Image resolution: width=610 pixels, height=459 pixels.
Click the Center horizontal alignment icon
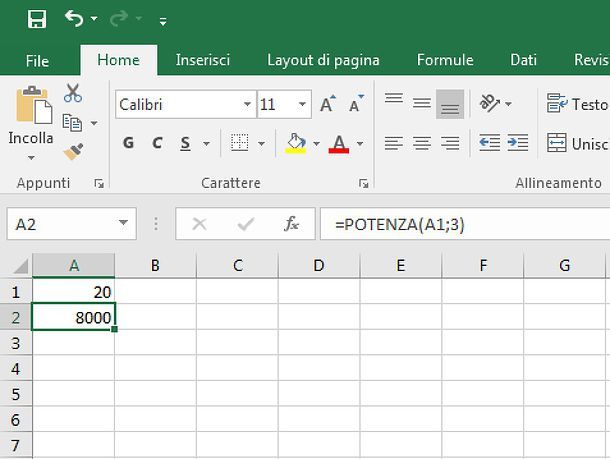422,143
